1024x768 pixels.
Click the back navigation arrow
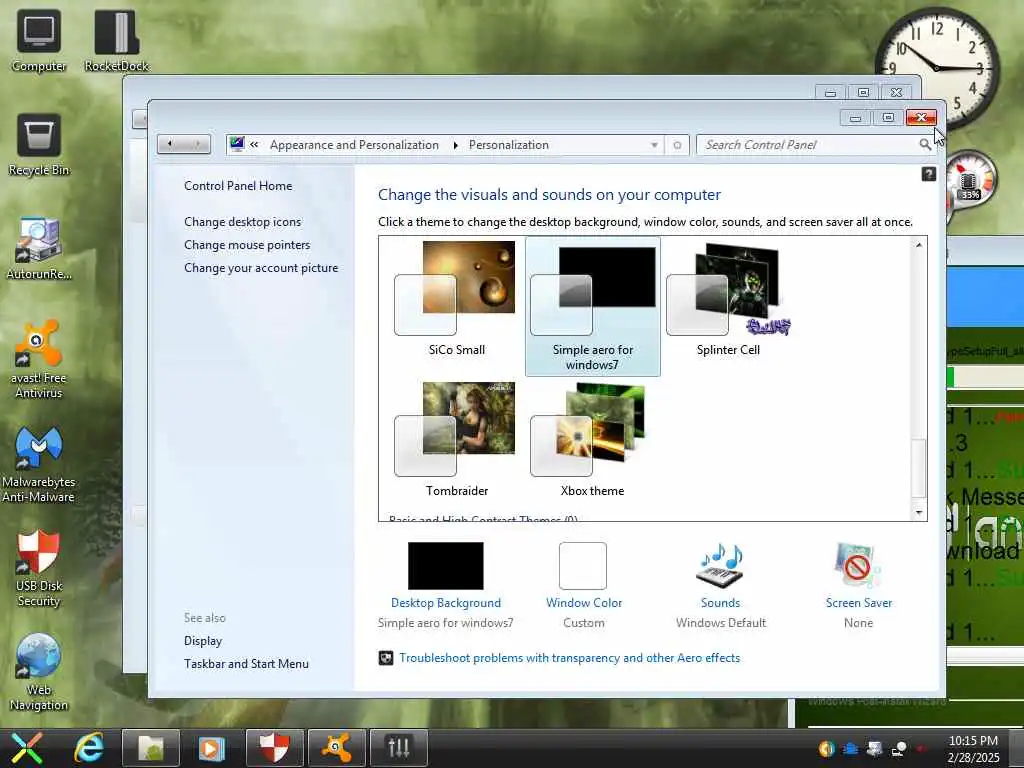tap(170, 144)
